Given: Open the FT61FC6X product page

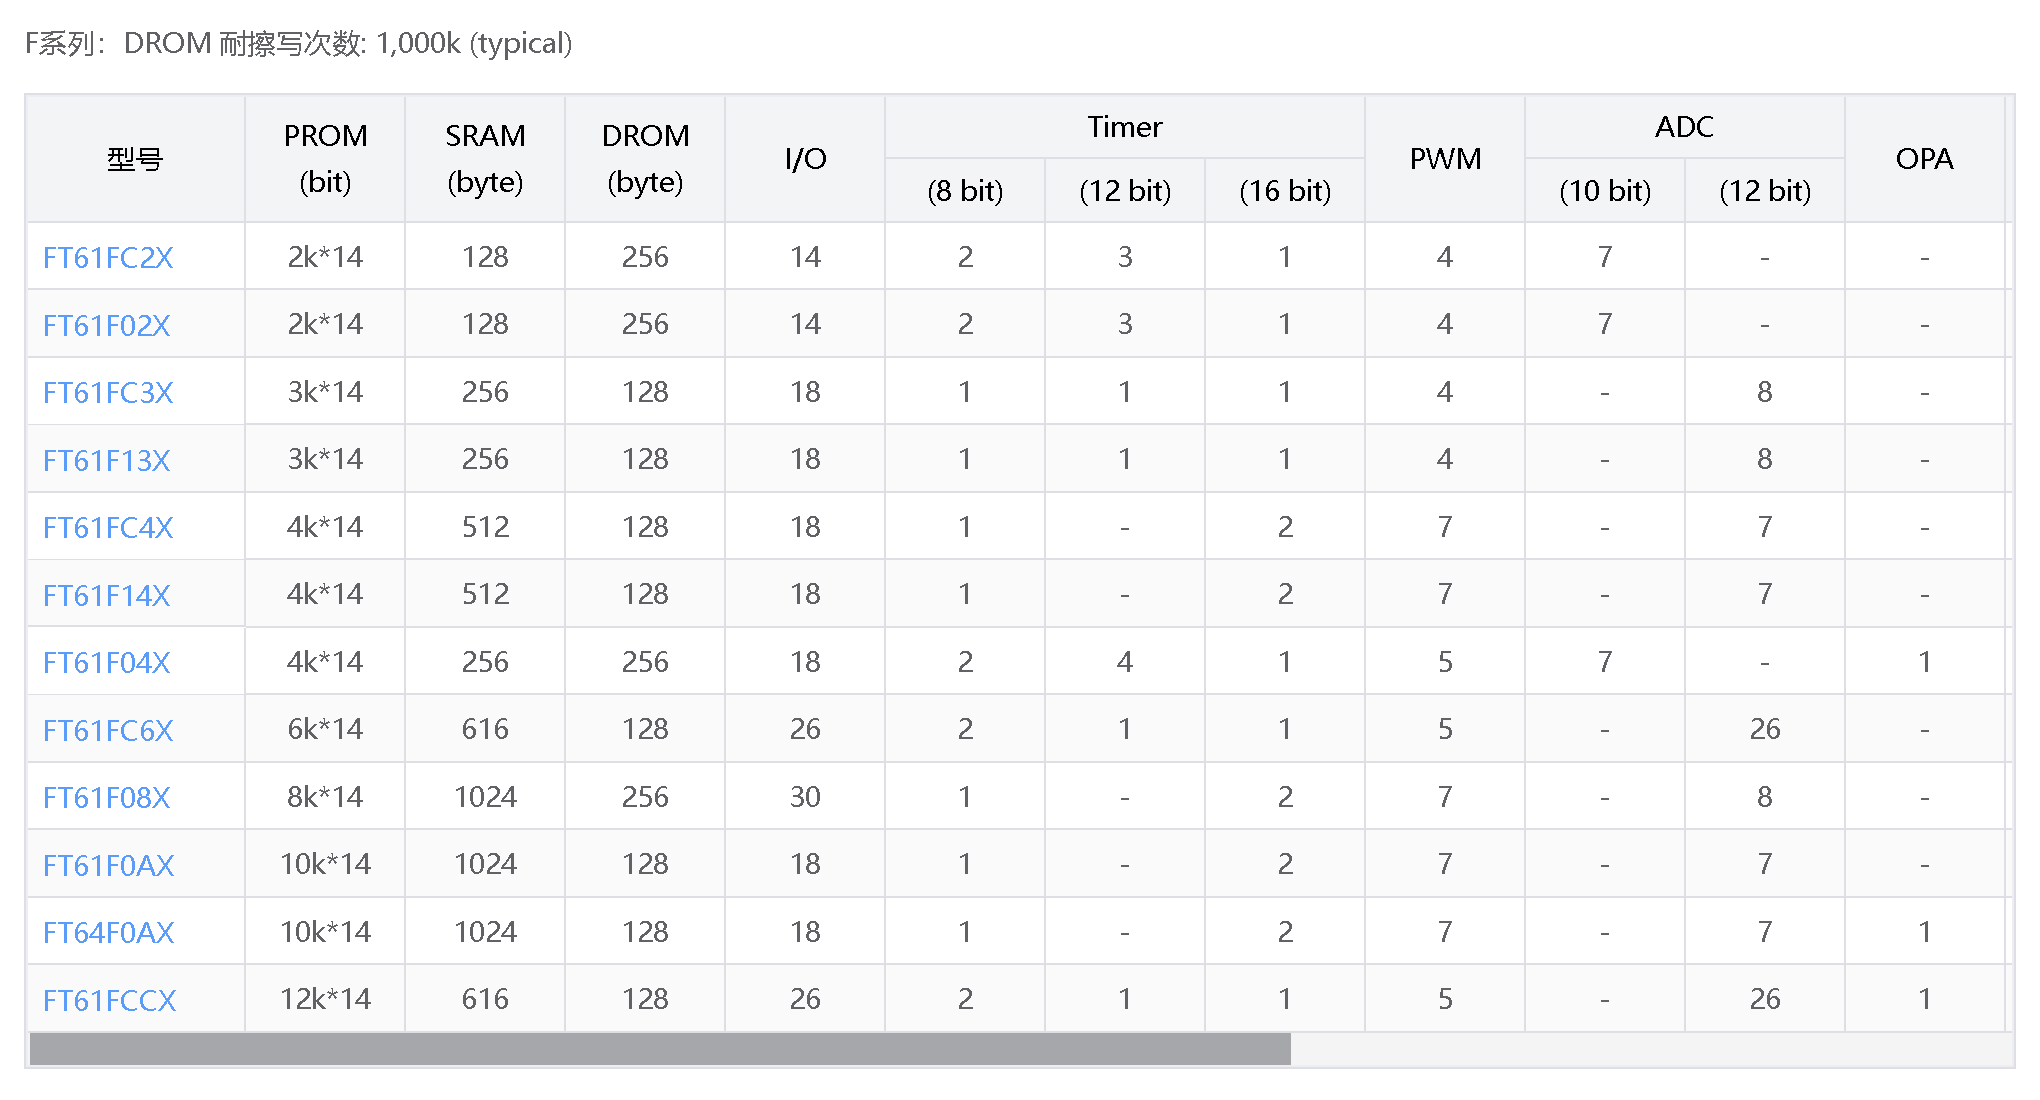Looking at the screenshot, I should coord(108,731).
